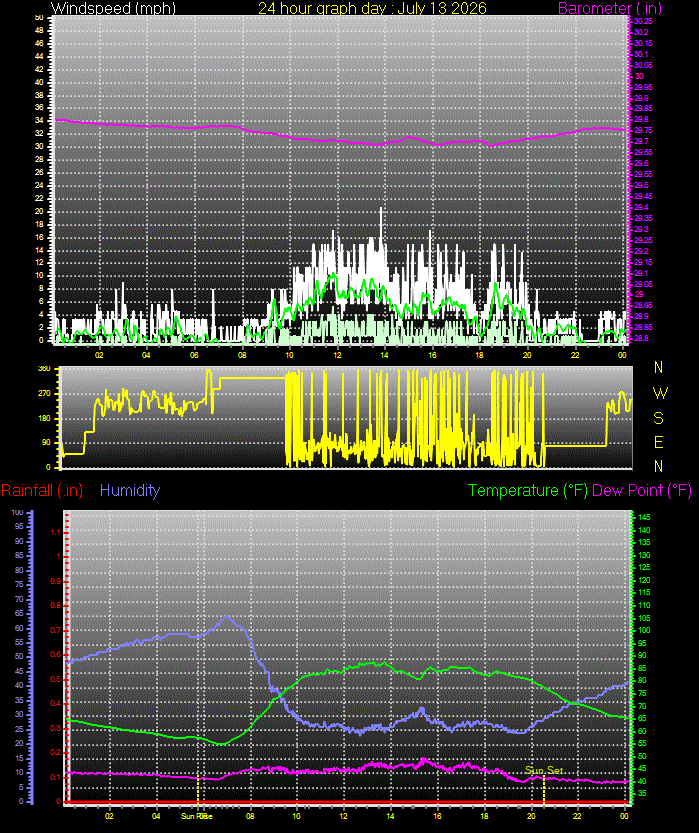
Task: Click the 'W' compass direction label
Action: click(660, 393)
